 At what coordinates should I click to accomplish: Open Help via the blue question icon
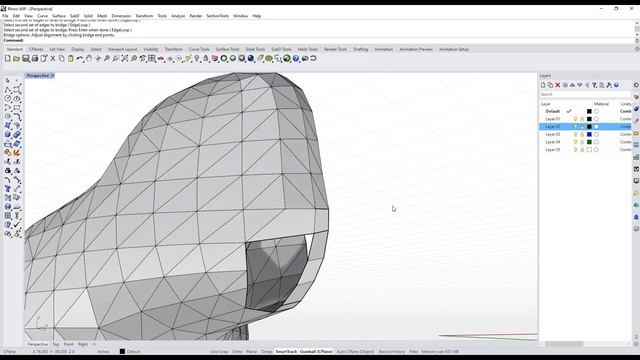click(x=296, y=59)
